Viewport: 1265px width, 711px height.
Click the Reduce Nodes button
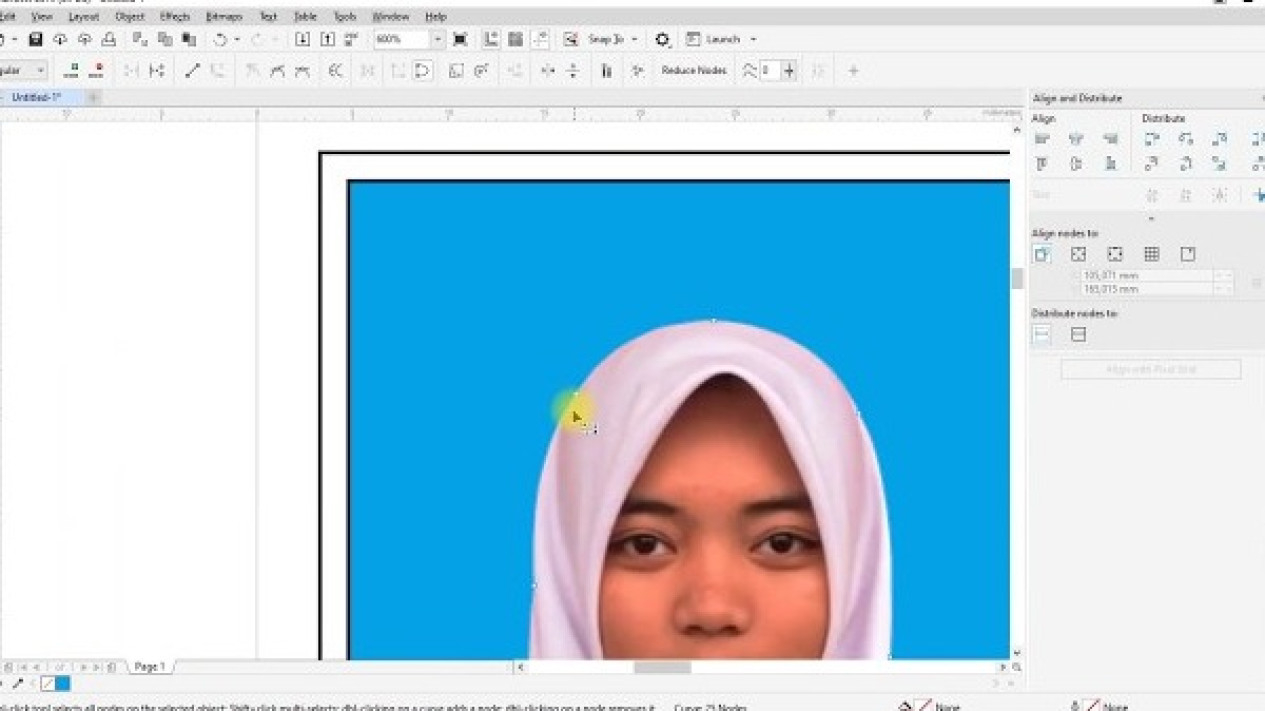pyautogui.click(x=693, y=70)
